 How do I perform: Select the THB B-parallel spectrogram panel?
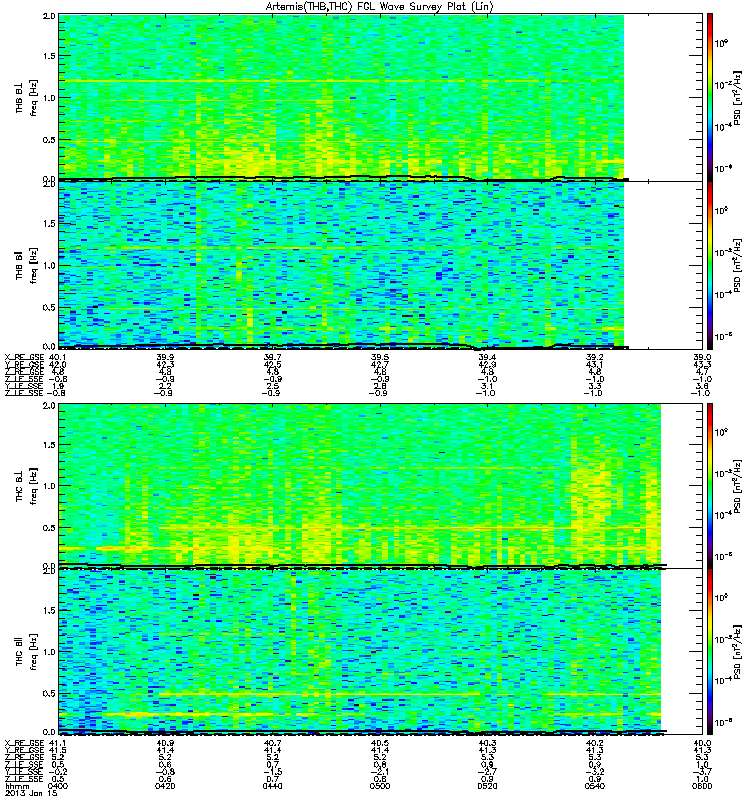pos(380,265)
